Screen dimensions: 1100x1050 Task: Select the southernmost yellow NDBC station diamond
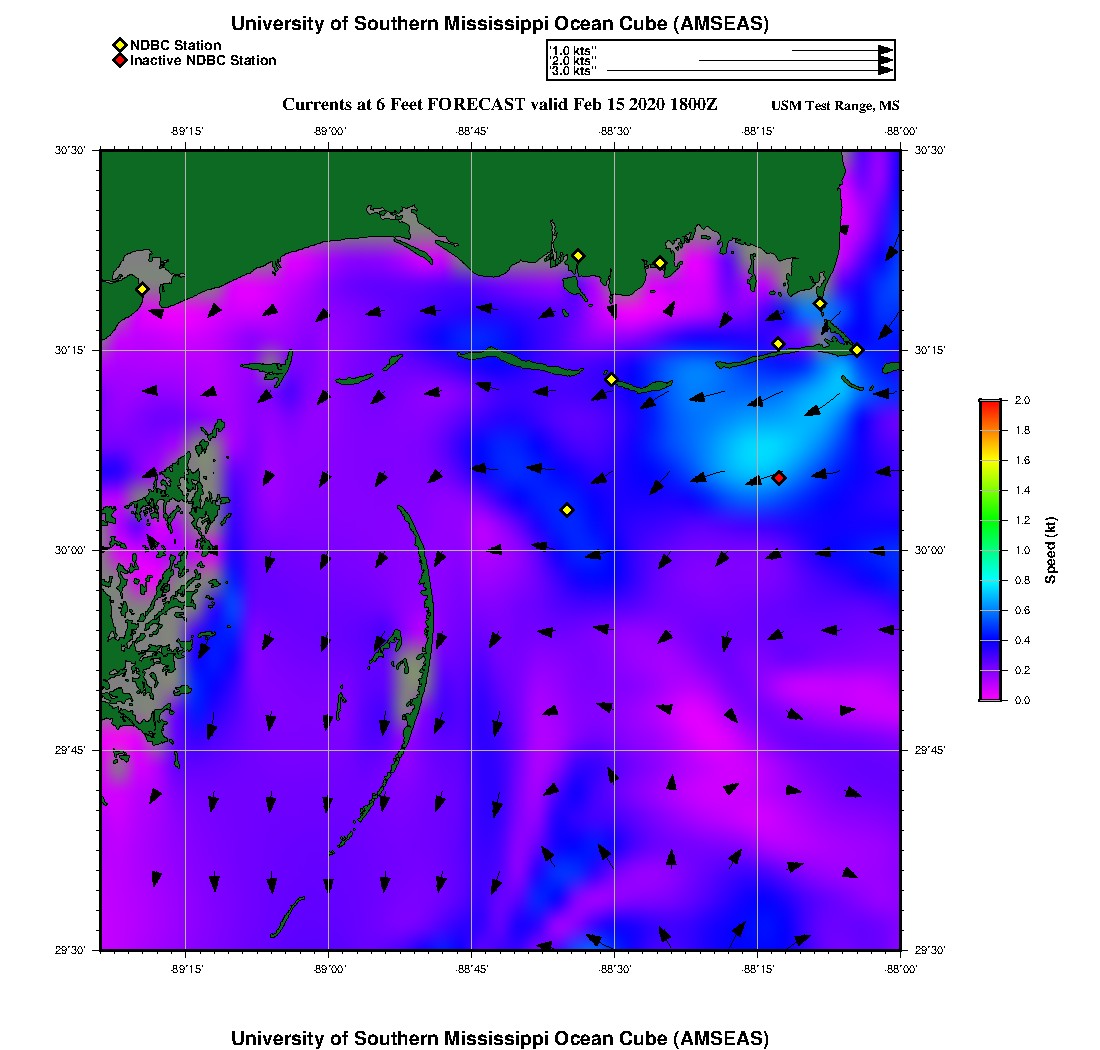pyautogui.click(x=567, y=510)
